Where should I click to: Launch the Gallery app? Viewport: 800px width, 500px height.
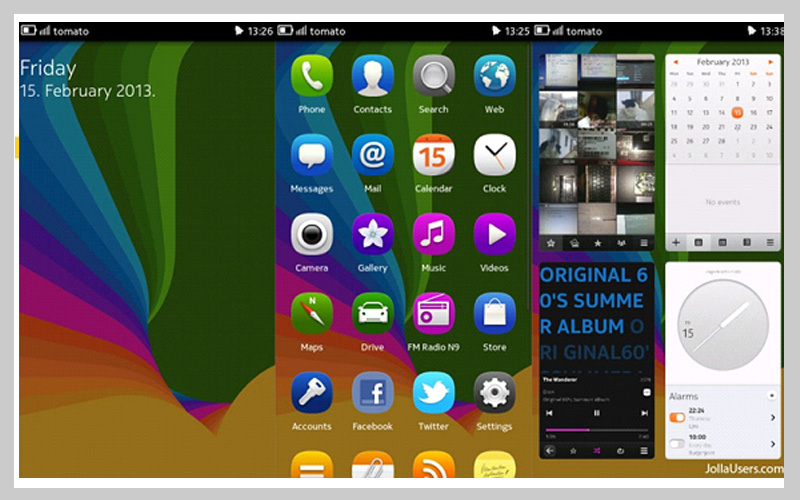pos(372,235)
